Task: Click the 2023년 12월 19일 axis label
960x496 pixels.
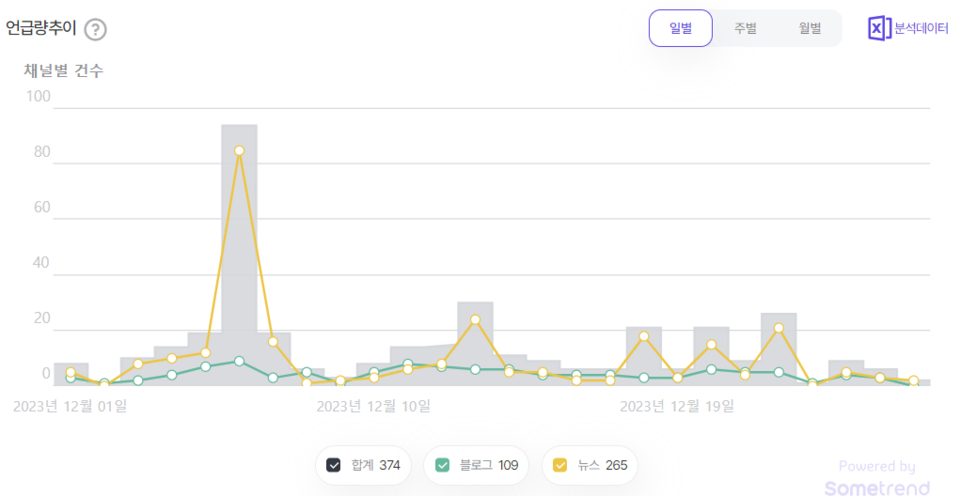Action: pyautogui.click(x=677, y=406)
